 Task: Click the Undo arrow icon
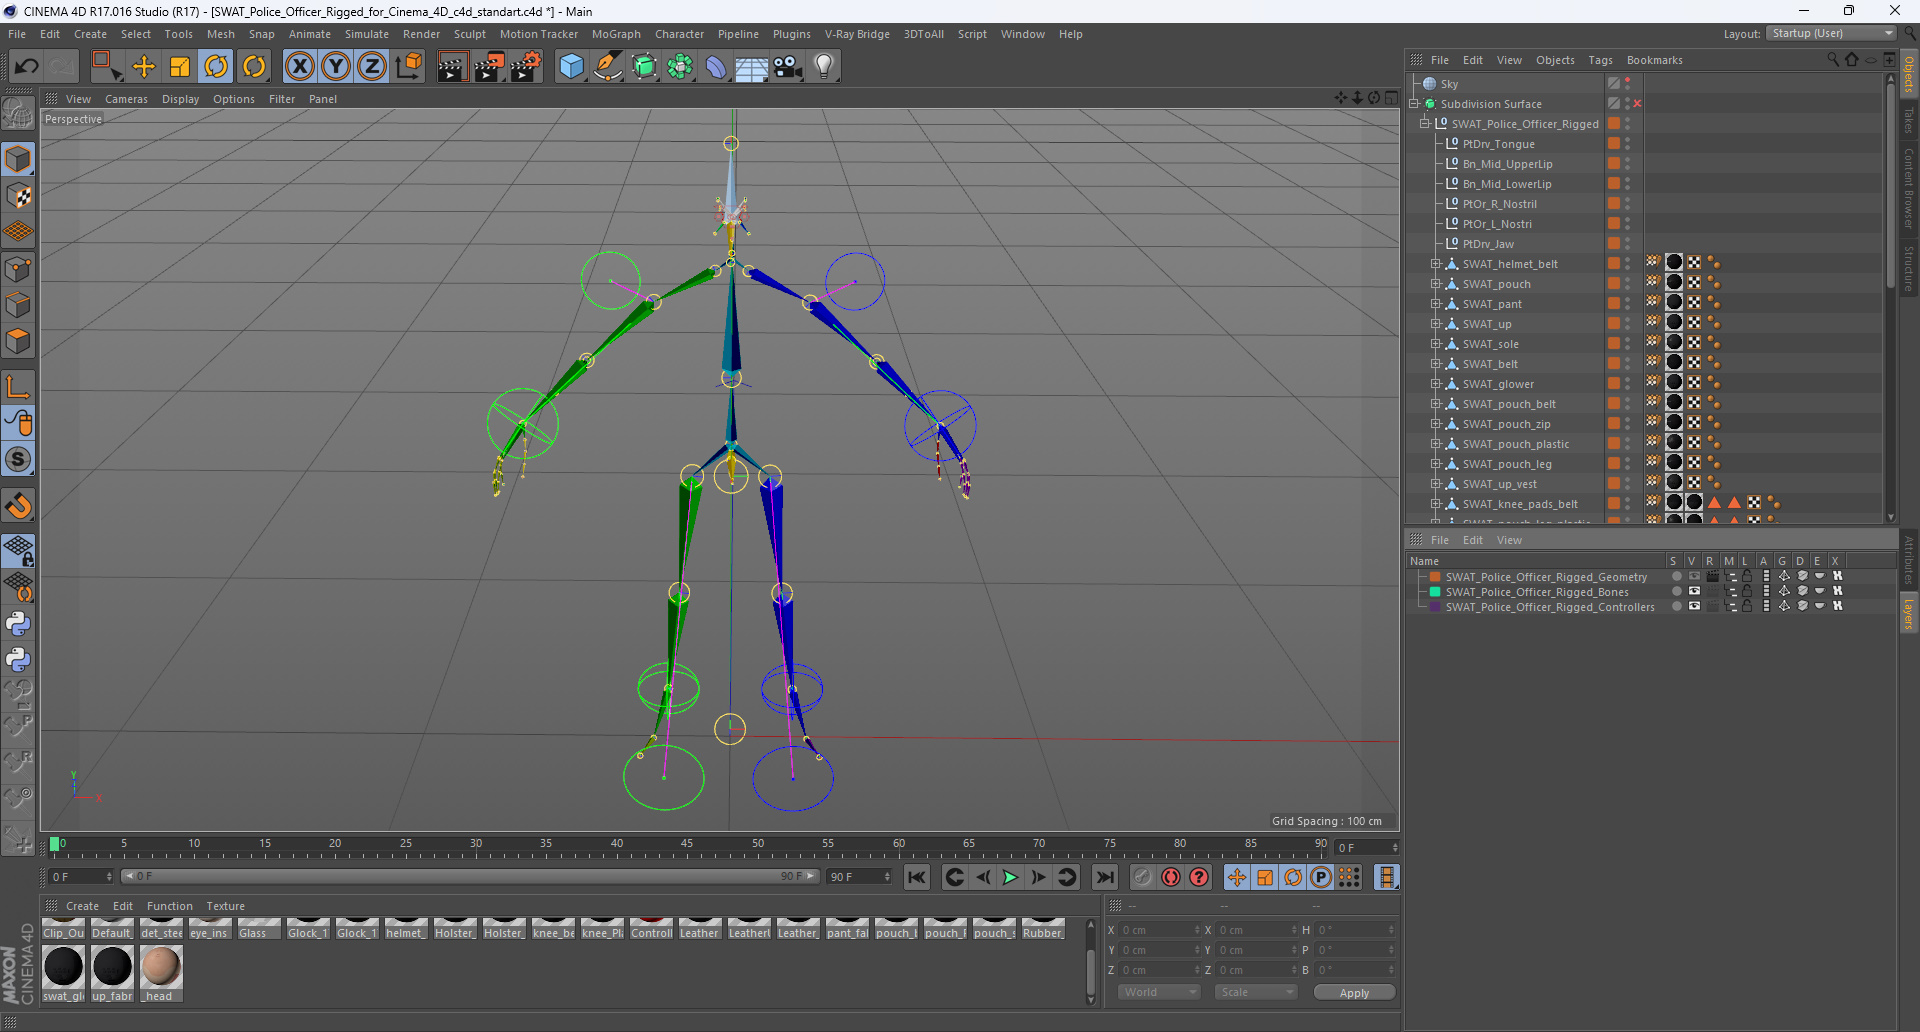tap(27, 67)
